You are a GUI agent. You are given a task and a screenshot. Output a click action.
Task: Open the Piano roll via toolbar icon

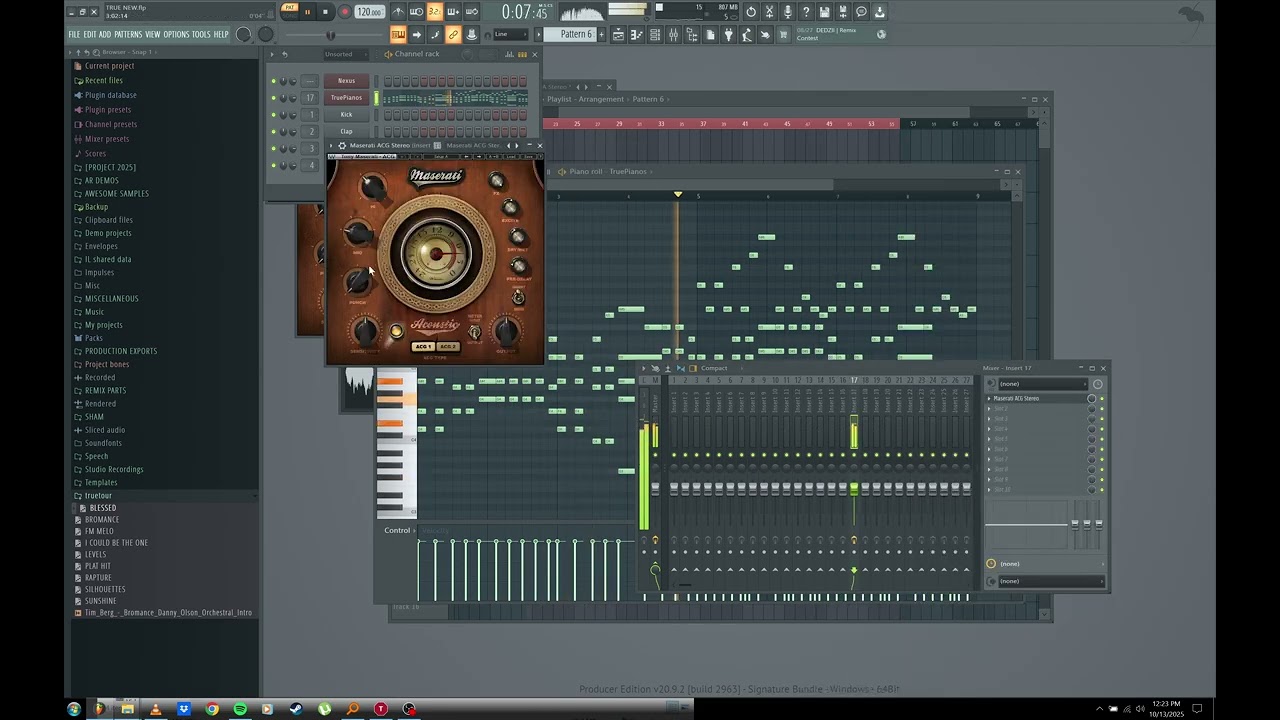636,35
